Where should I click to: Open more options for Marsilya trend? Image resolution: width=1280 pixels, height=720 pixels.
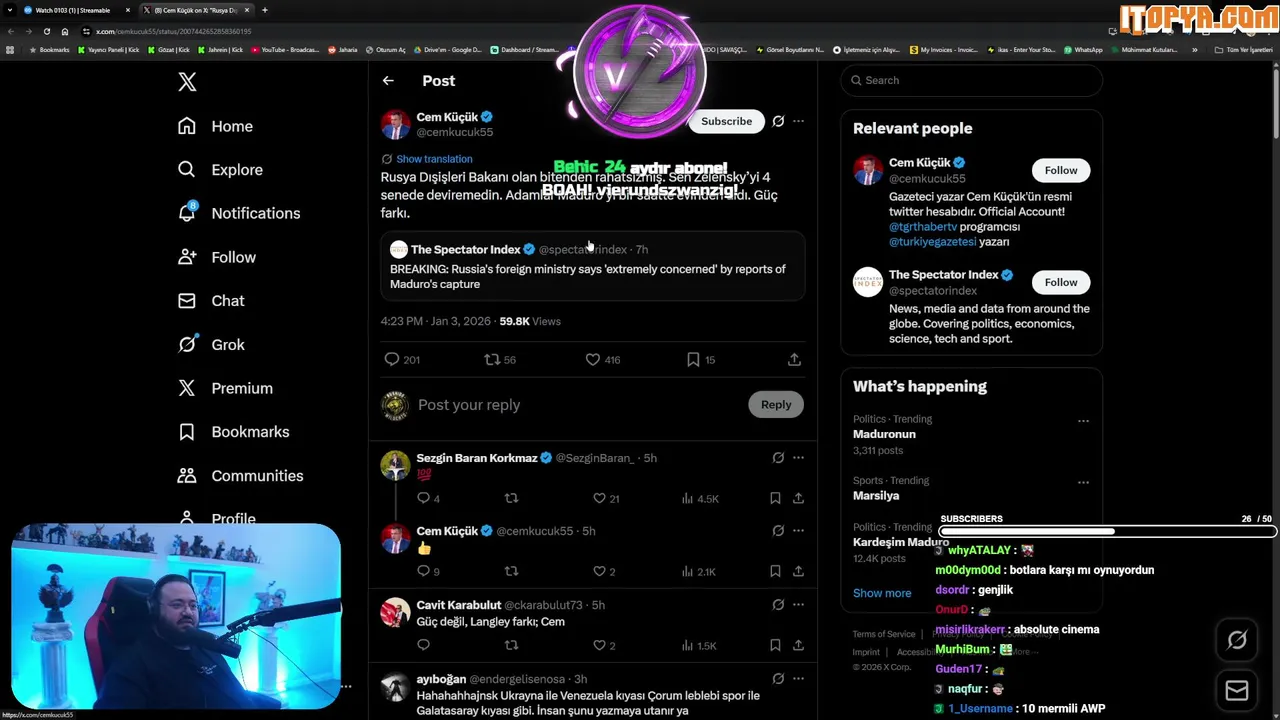point(1083,482)
